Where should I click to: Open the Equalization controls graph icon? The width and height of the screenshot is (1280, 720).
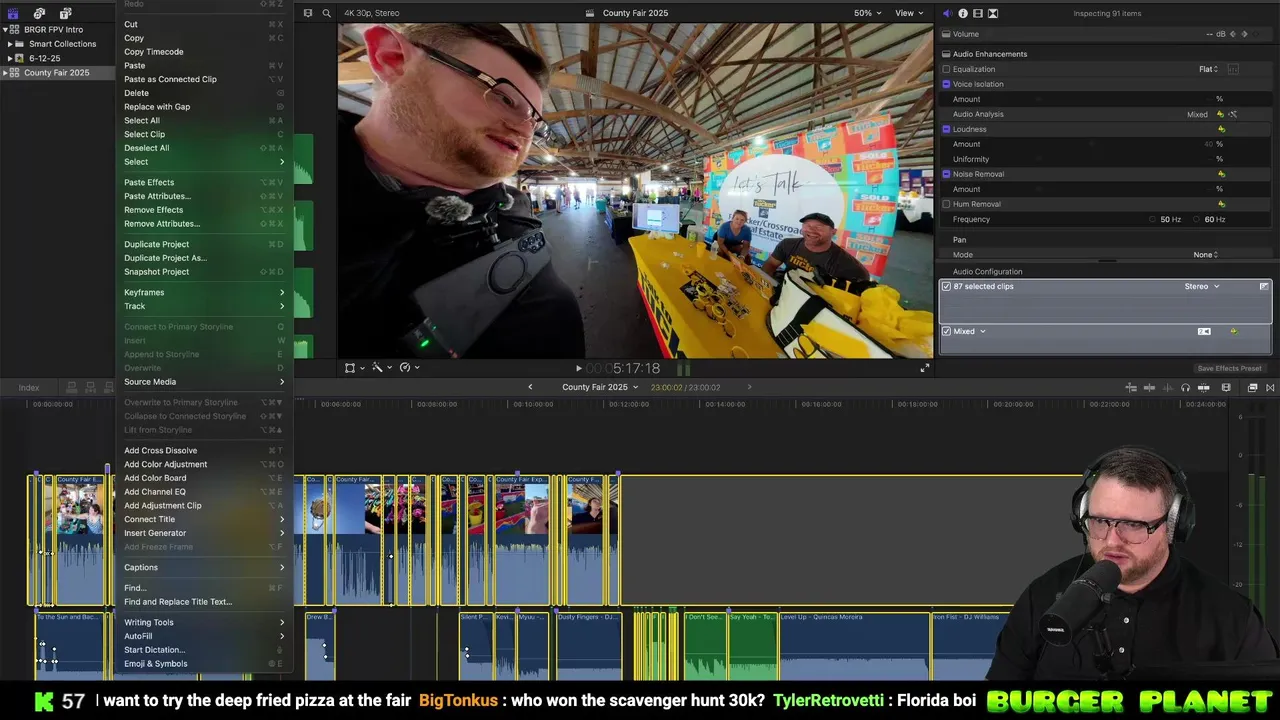1233,69
